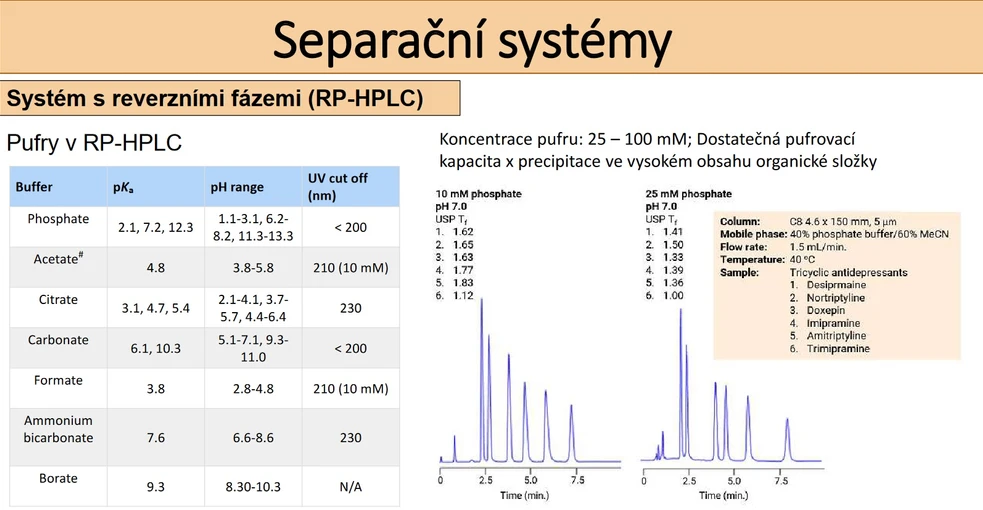The width and height of the screenshot is (983, 510).
Task: Click 'C8 4.6 x 150 mm, 5 µm' value
Action: (843, 221)
